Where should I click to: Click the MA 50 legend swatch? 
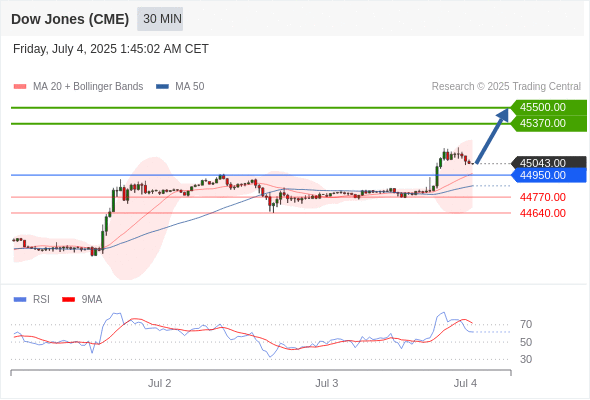coord(163,87)
